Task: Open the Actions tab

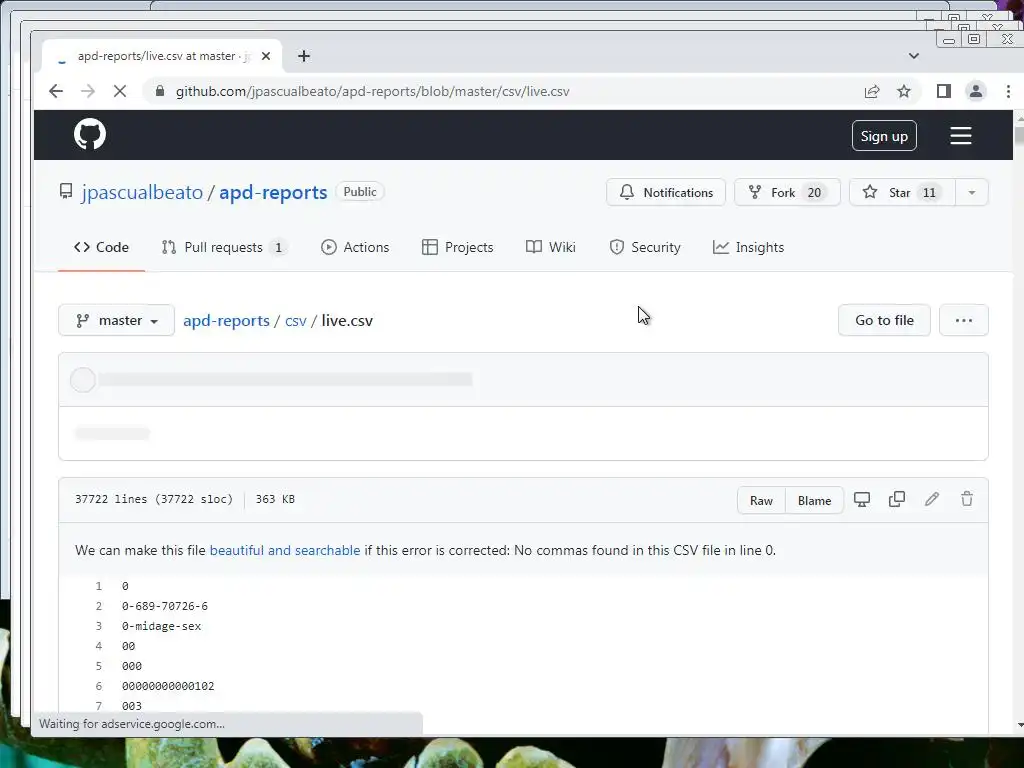Action: point(355,248)
